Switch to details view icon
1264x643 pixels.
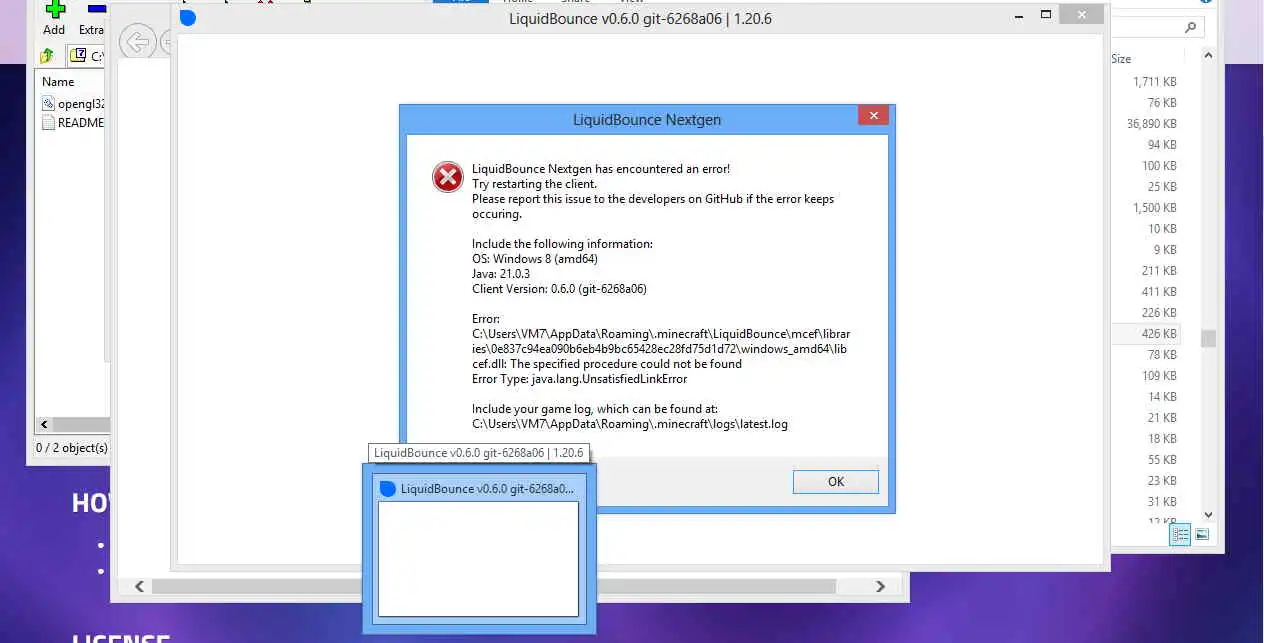click(1180, 534)
